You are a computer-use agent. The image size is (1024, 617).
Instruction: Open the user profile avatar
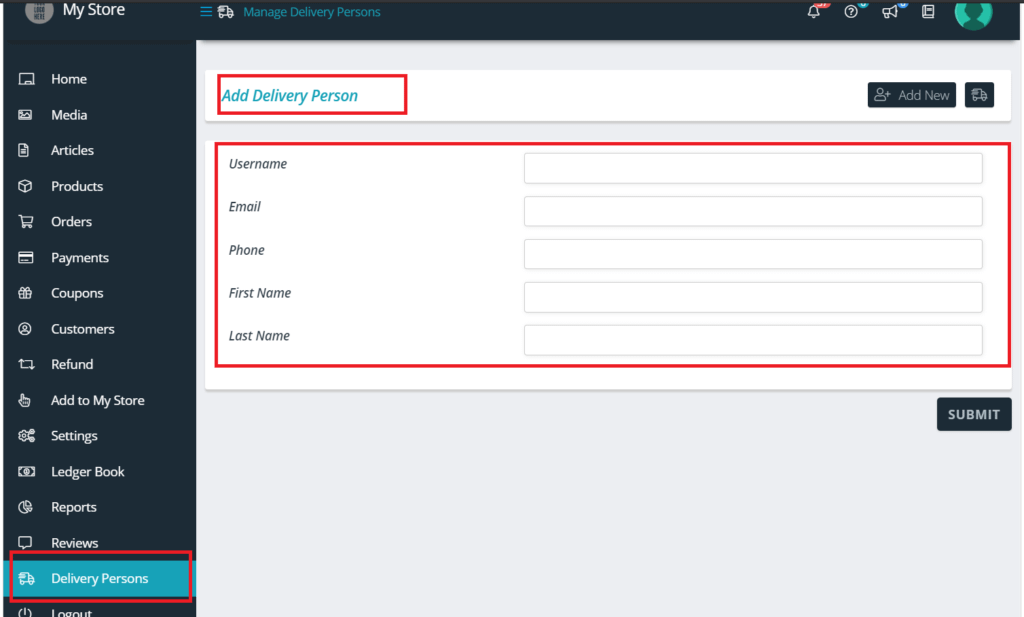973,12
